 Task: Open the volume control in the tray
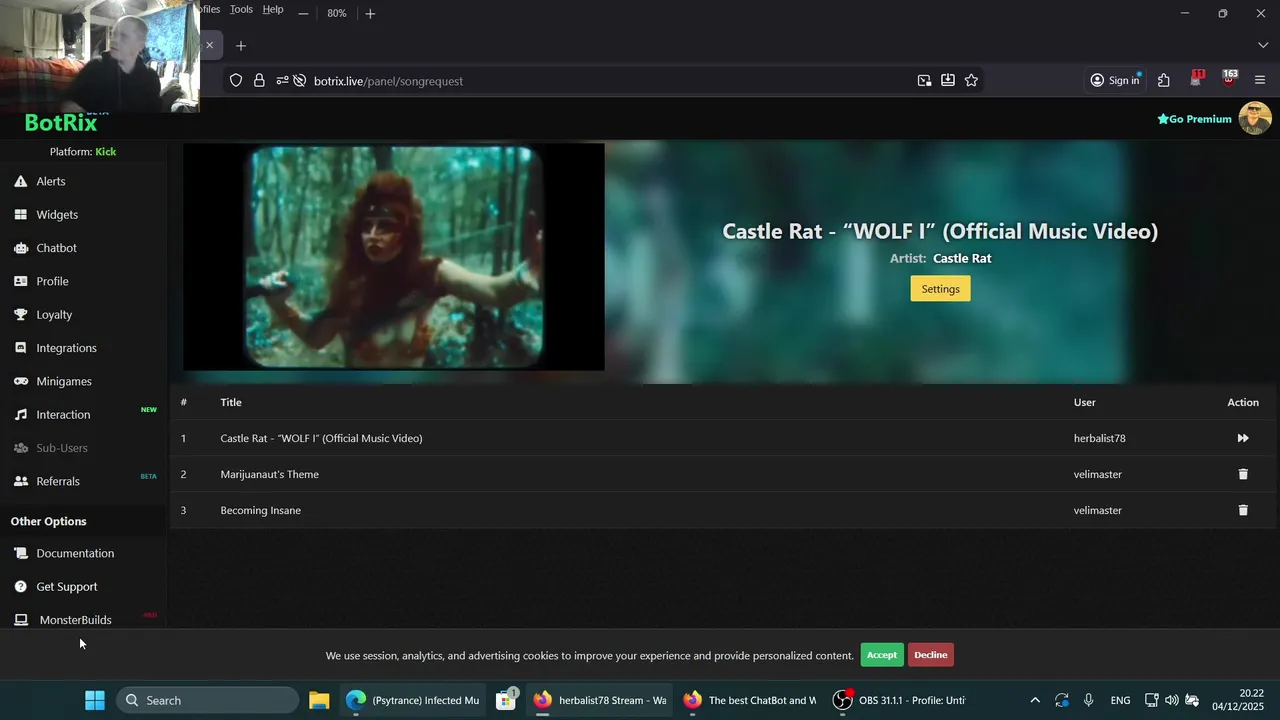(1171, 700)
